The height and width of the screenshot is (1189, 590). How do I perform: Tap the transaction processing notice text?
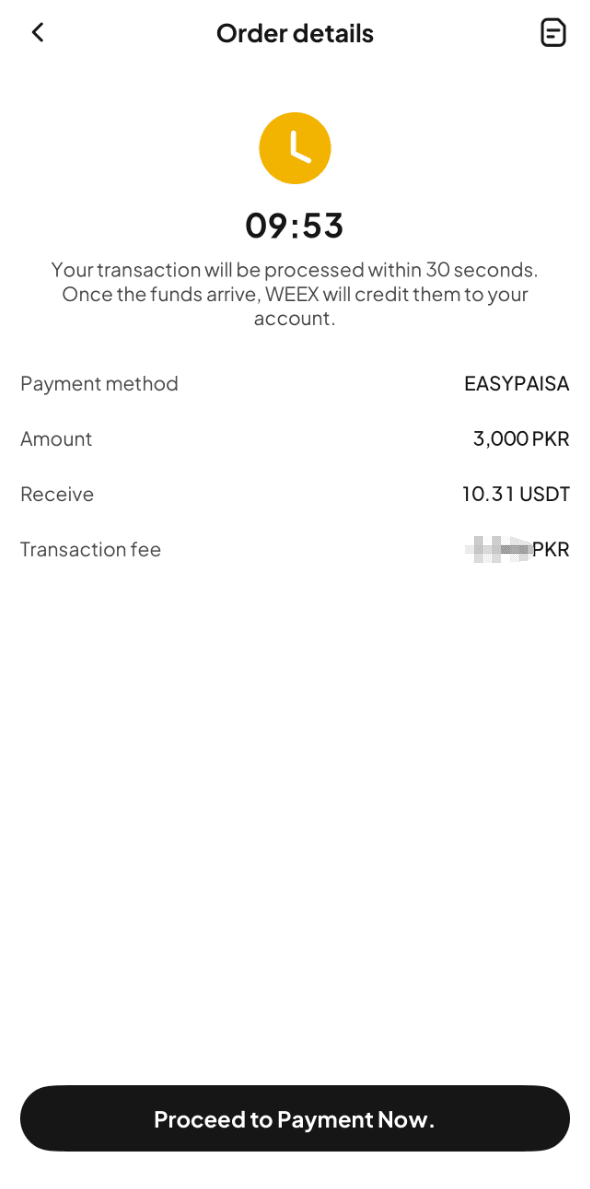295,269
